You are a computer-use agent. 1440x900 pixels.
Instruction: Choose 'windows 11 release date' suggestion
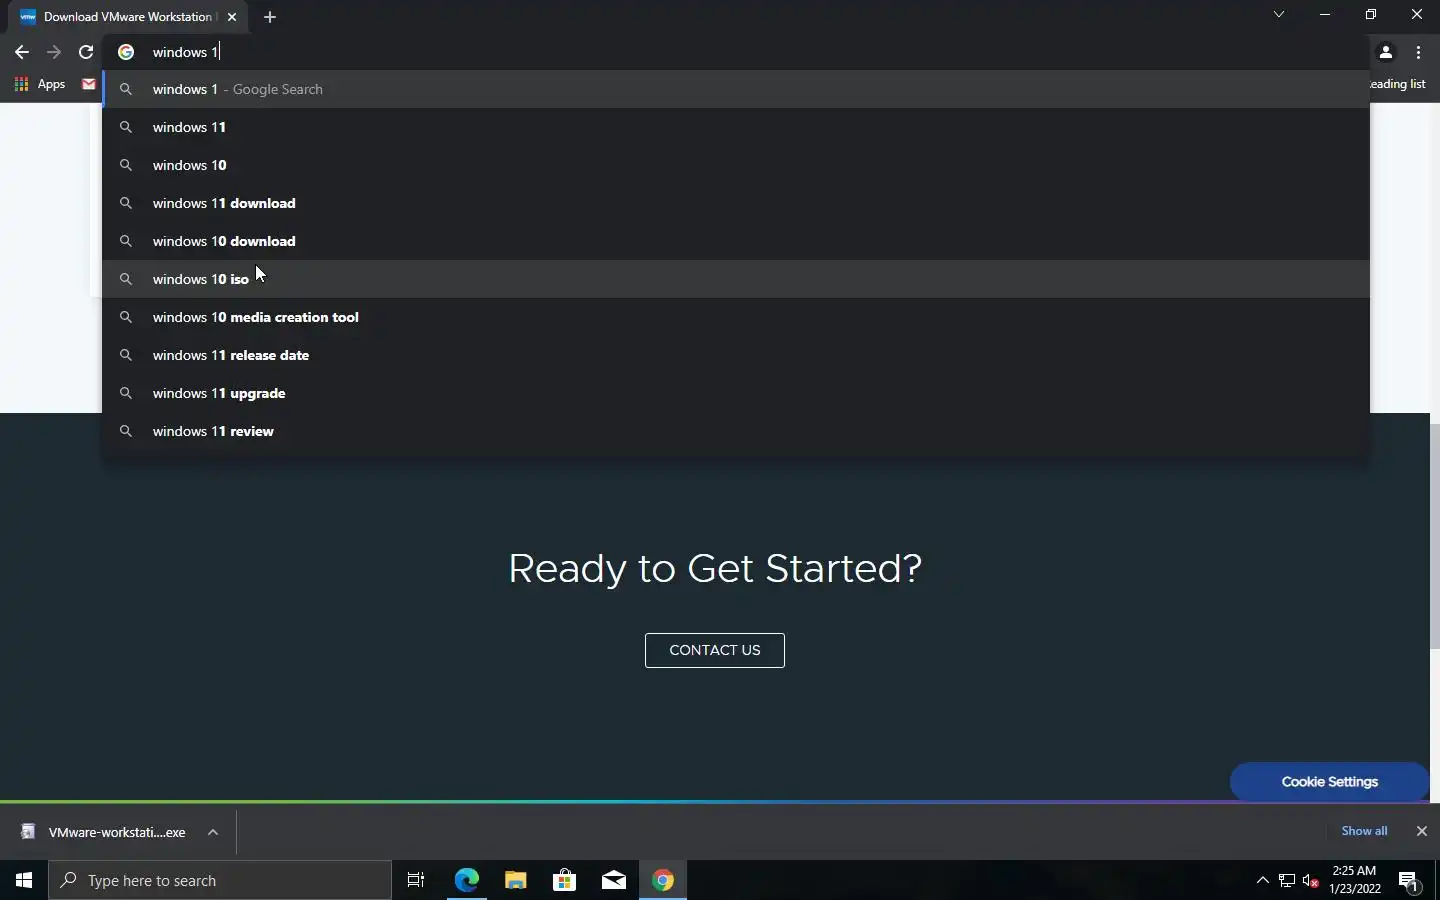click(736, 355)
